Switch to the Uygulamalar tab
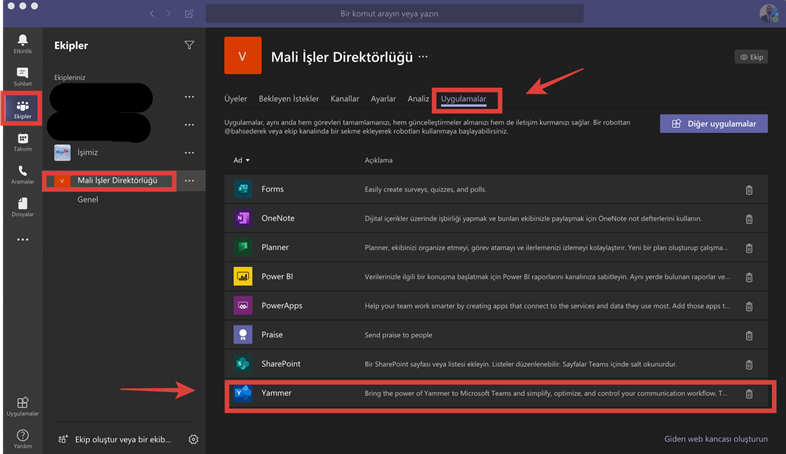The width and height of the screenshot is (786, 454). 463,99
